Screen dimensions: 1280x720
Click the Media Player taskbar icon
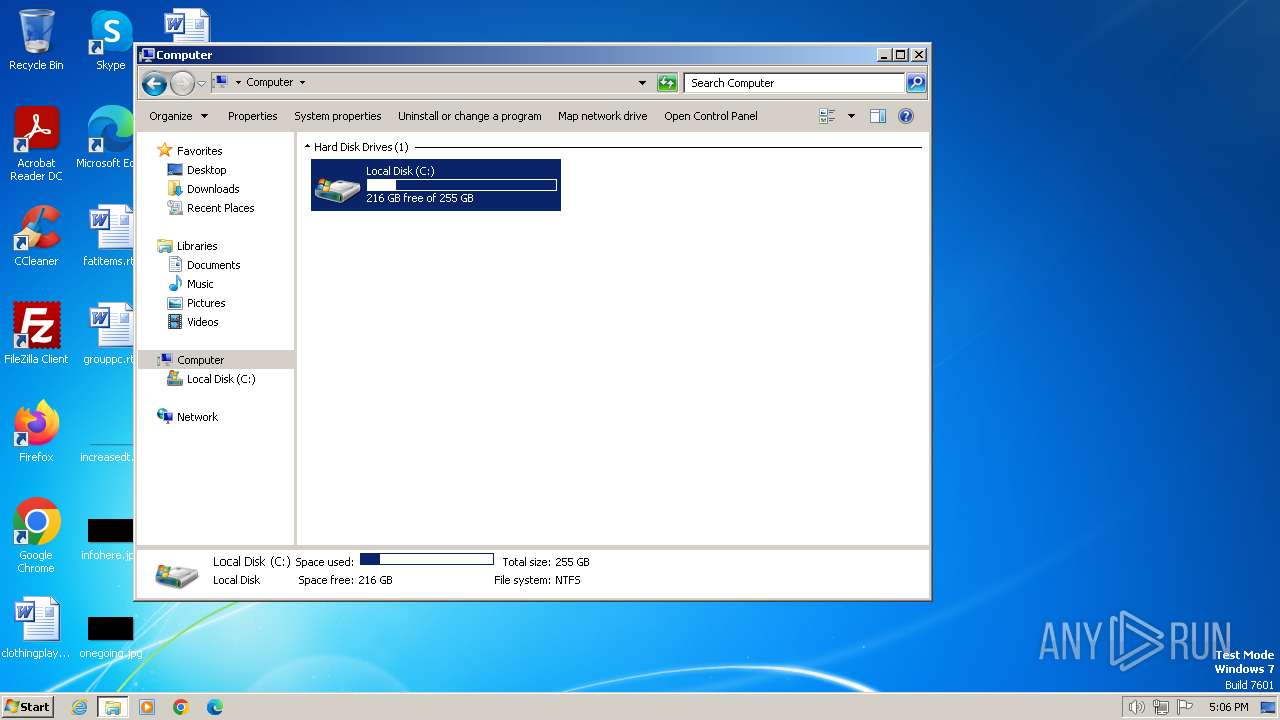coord(147,707)
